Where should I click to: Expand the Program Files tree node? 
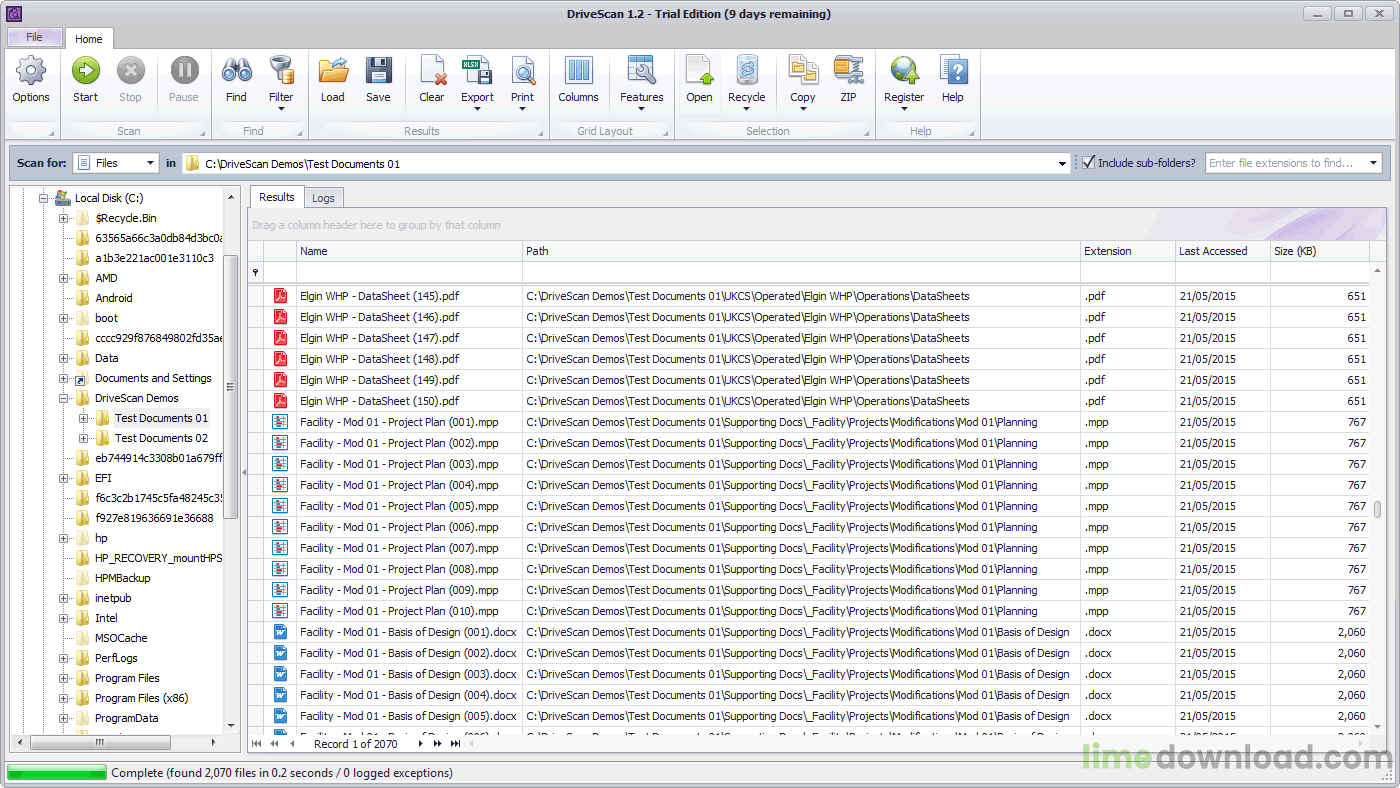[x=64, y=678]
